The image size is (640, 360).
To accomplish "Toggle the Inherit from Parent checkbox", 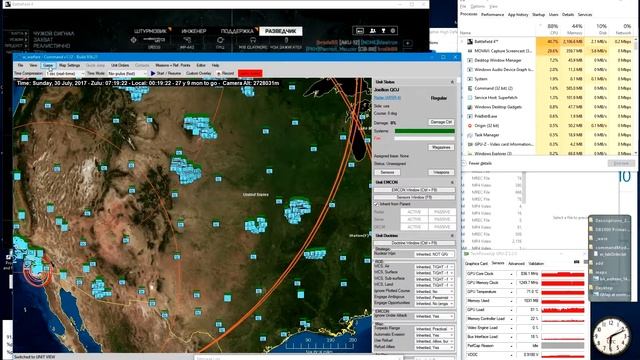I will click(x=377, y=204).
